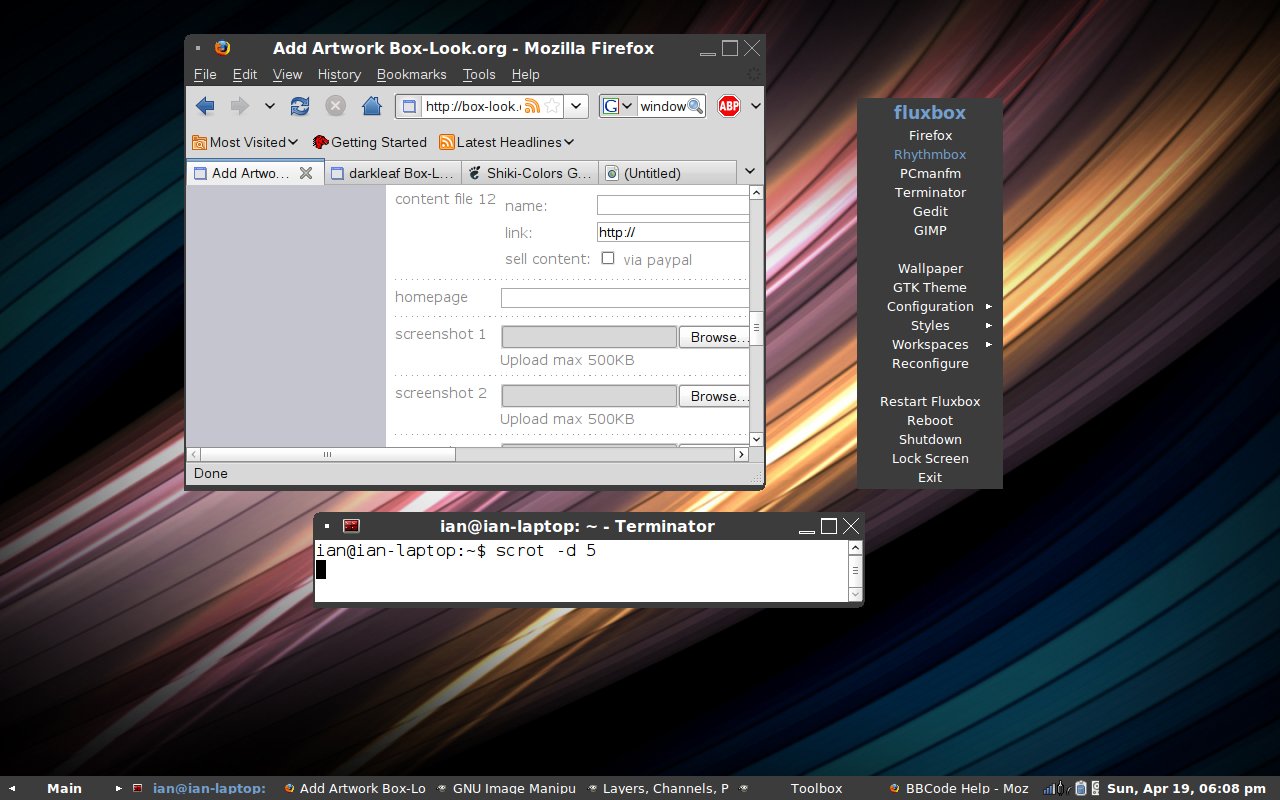The image size is (1280, 800).
Task: Select Lock Screen in the fluxbox menu
Action: coord(930,458)
